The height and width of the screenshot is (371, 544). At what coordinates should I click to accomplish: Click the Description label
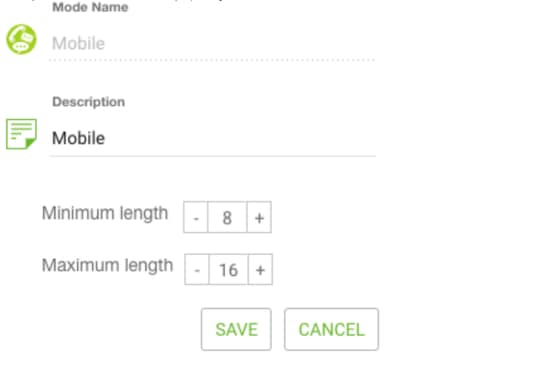coord(88,102)
